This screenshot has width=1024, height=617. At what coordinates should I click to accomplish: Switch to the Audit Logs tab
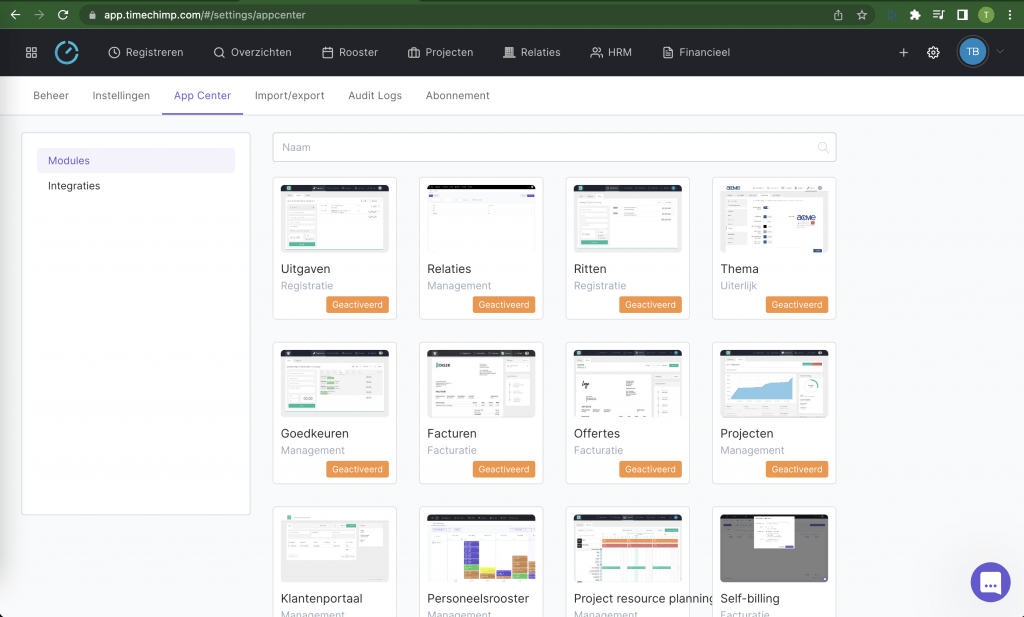(x=375, y=96)
